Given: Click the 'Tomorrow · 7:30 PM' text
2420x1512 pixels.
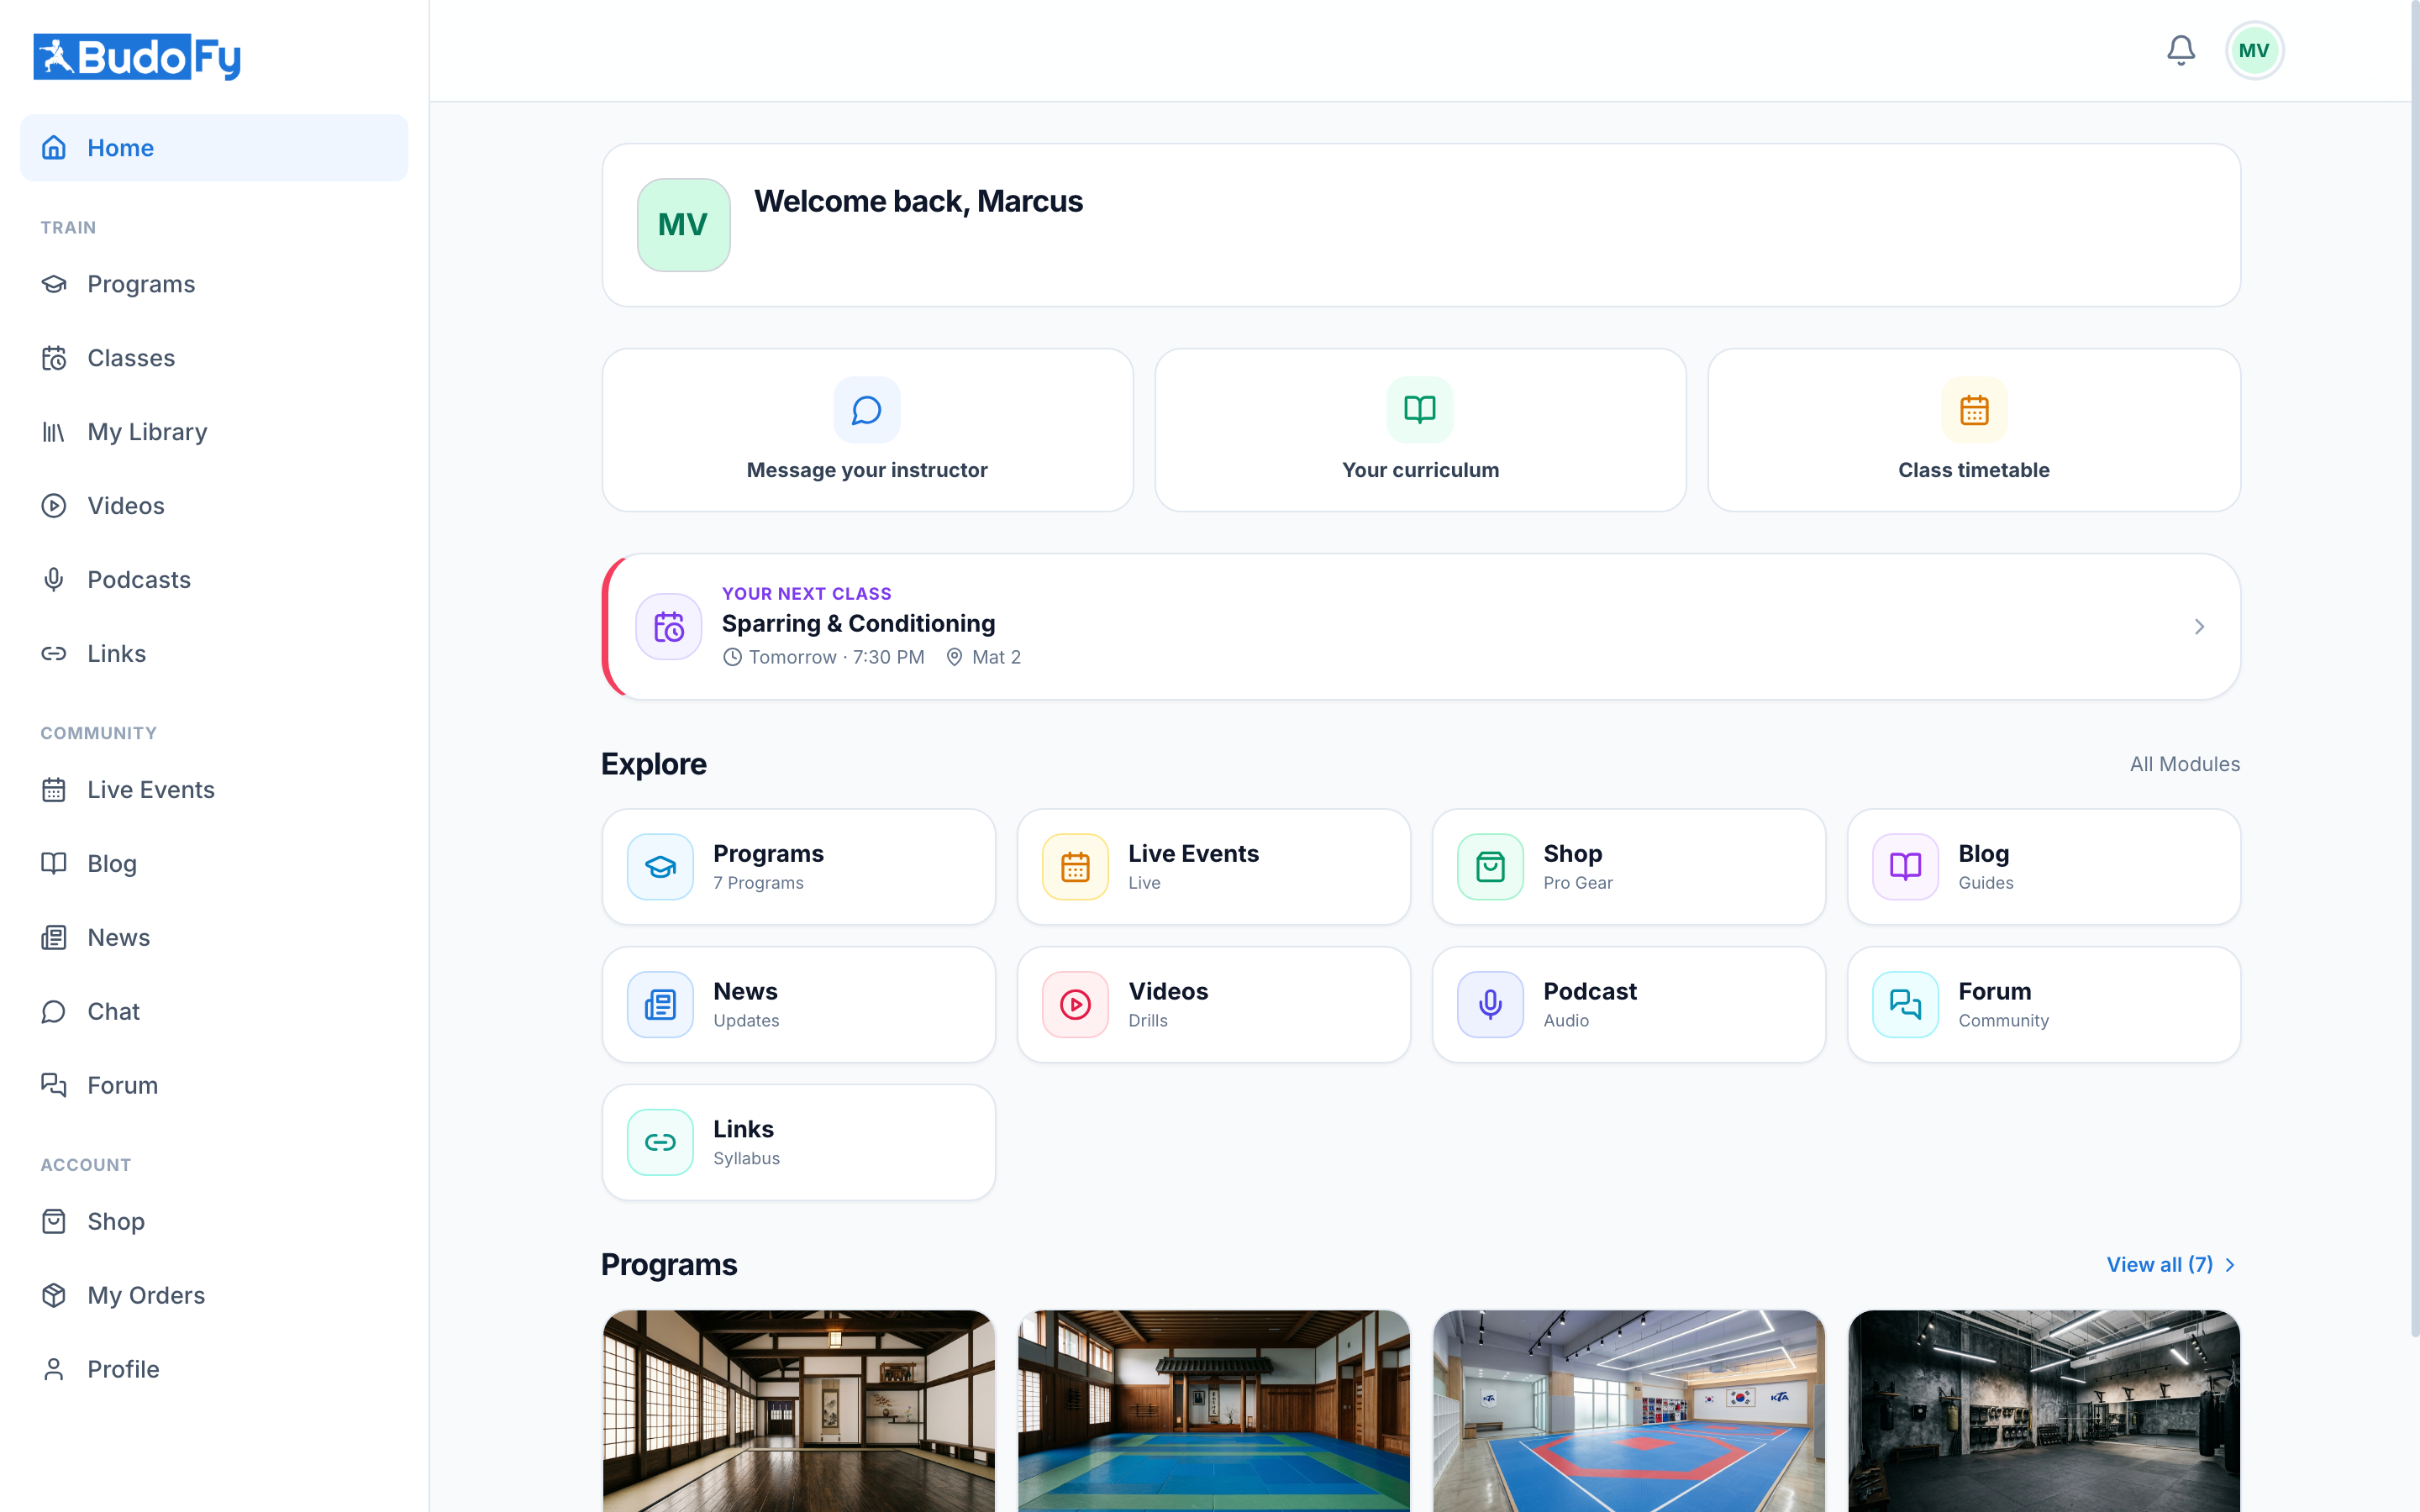Looking at the screenshot, I should (x=836, y=657).
